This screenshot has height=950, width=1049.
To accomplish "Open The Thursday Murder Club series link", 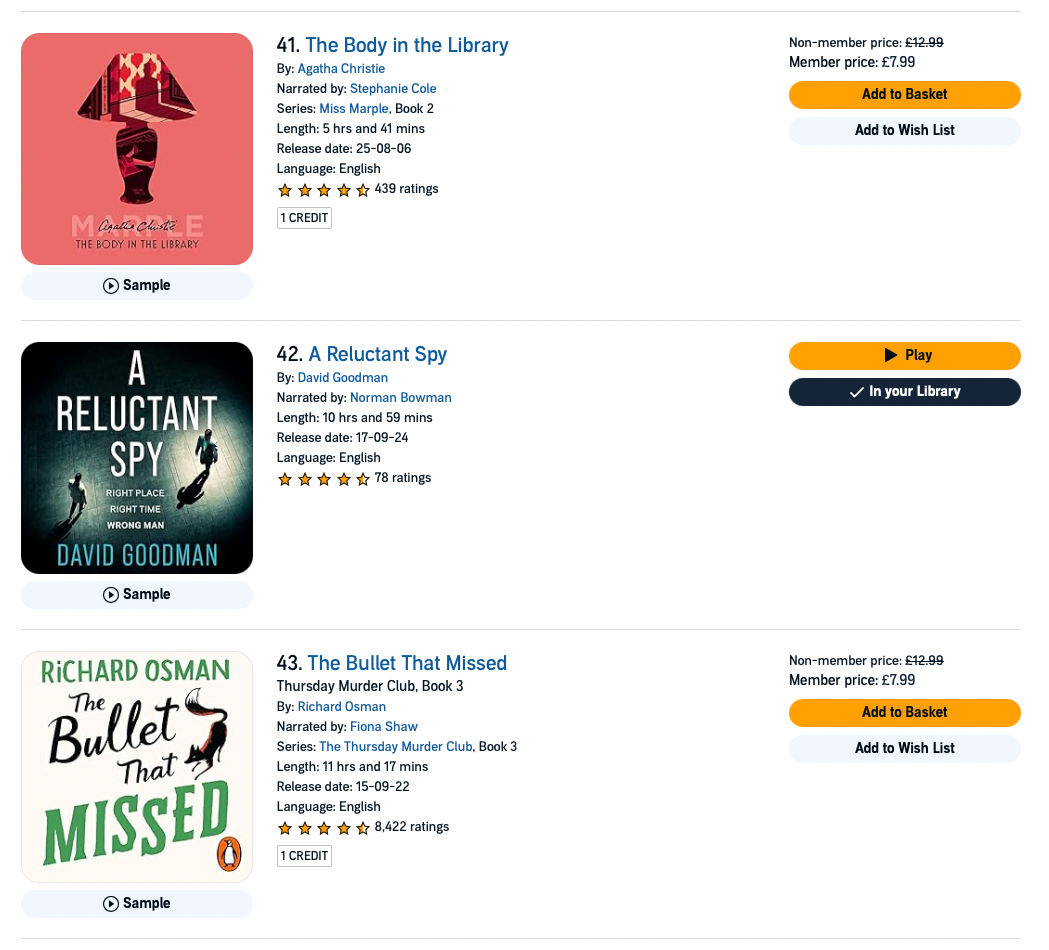I will (396, 747).
